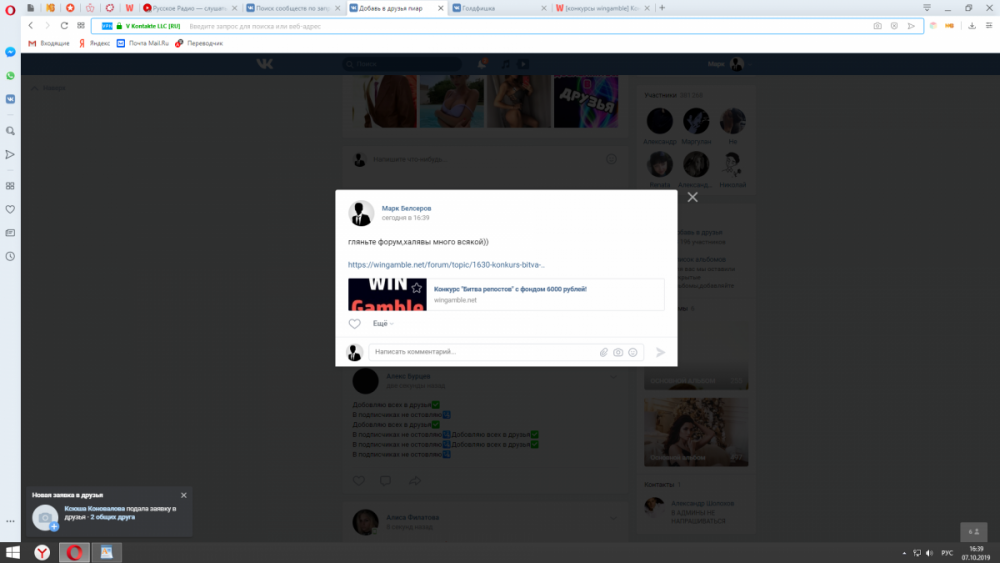Open search in the Opera sidebar
Viewport: 1000px width, 563px height.
(x=10, y=131)
